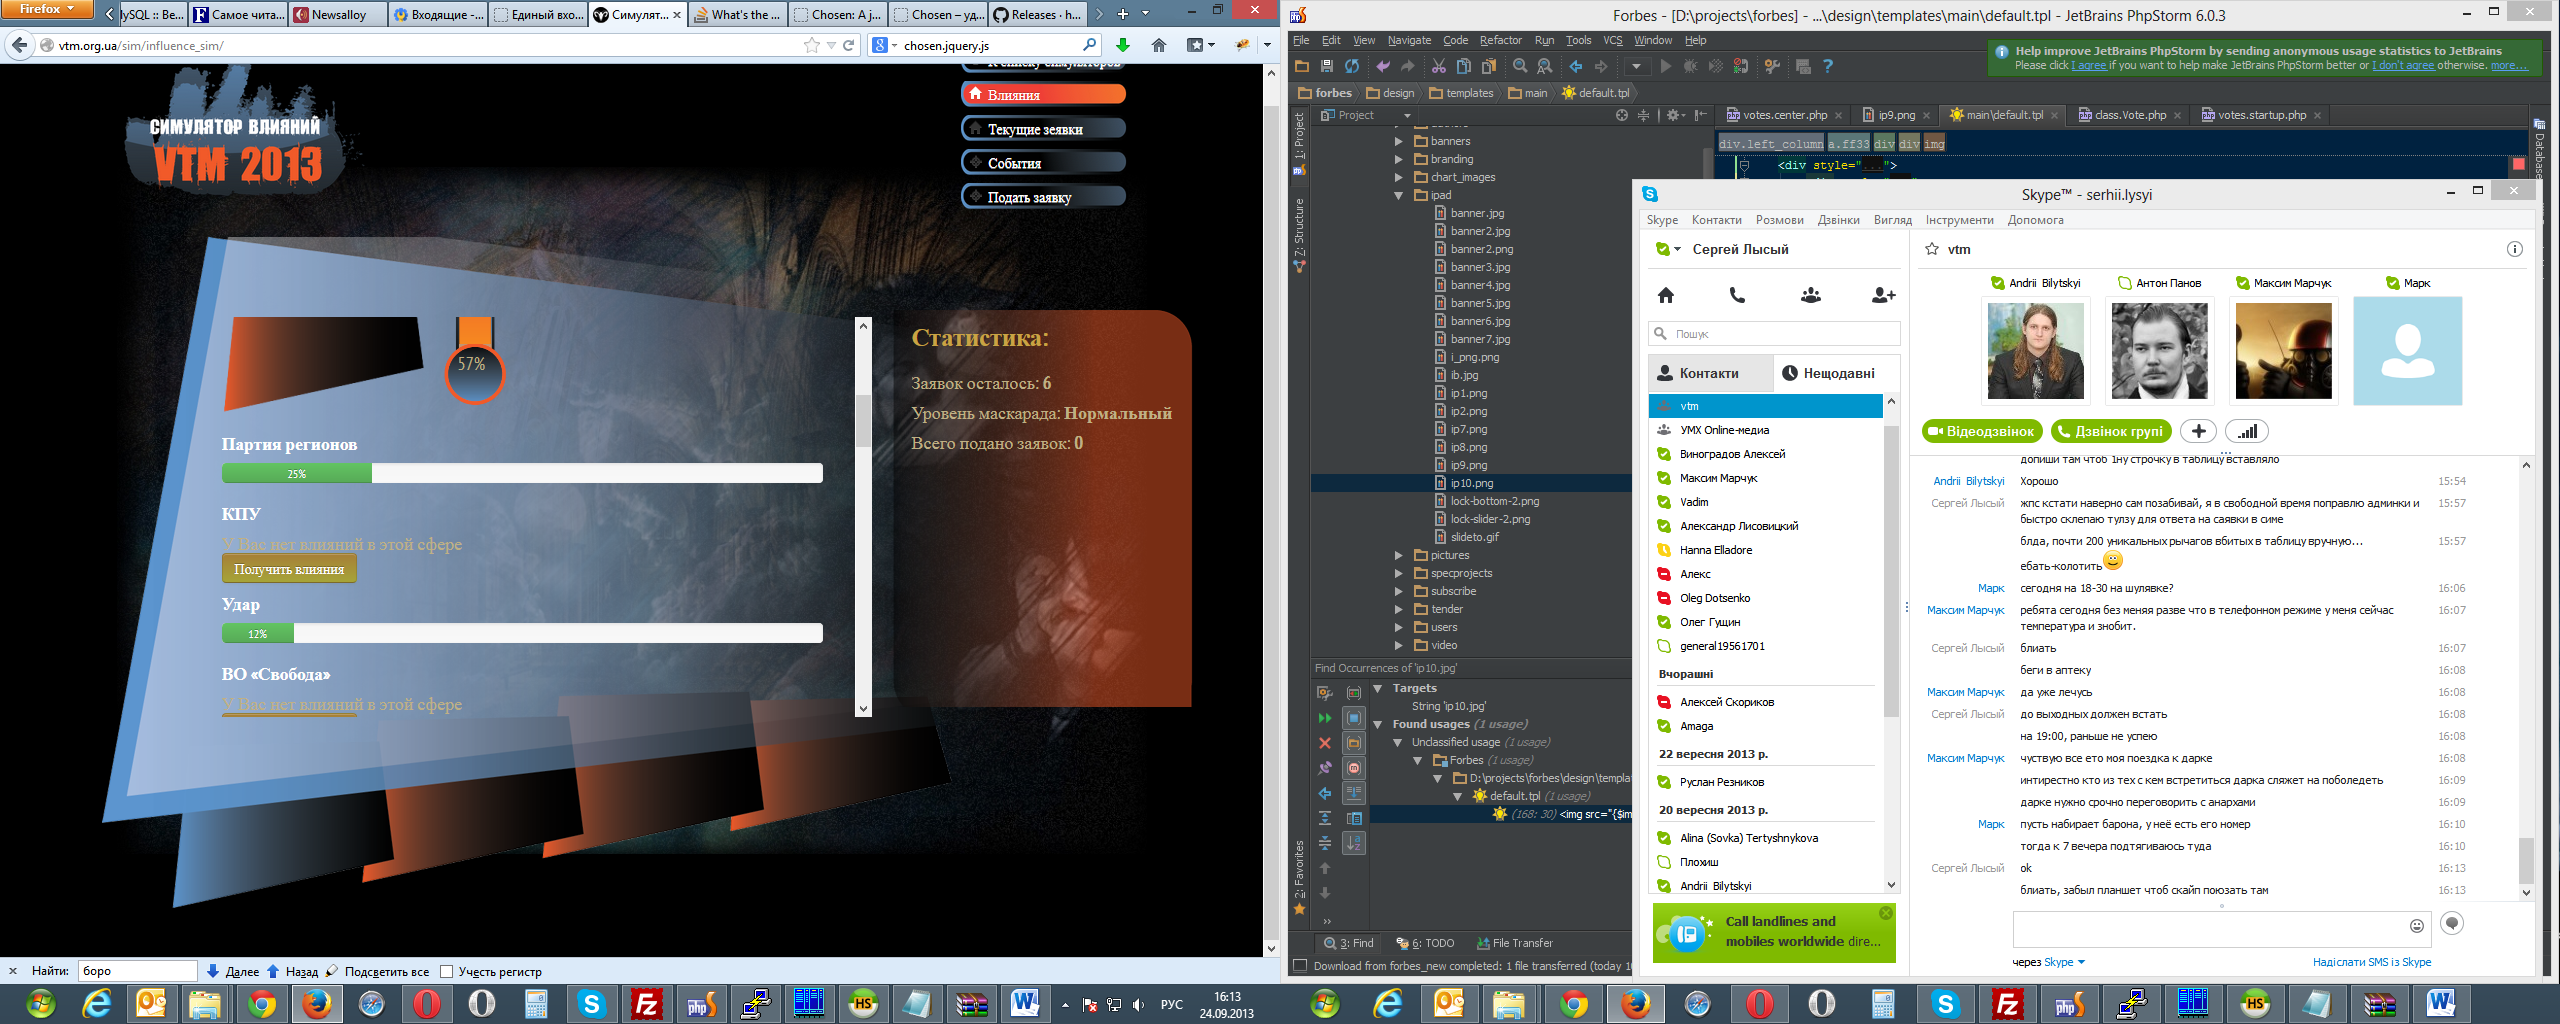Open the emoticon picker in Skype message box
2560x1024 pixels.
(2417, 926)
